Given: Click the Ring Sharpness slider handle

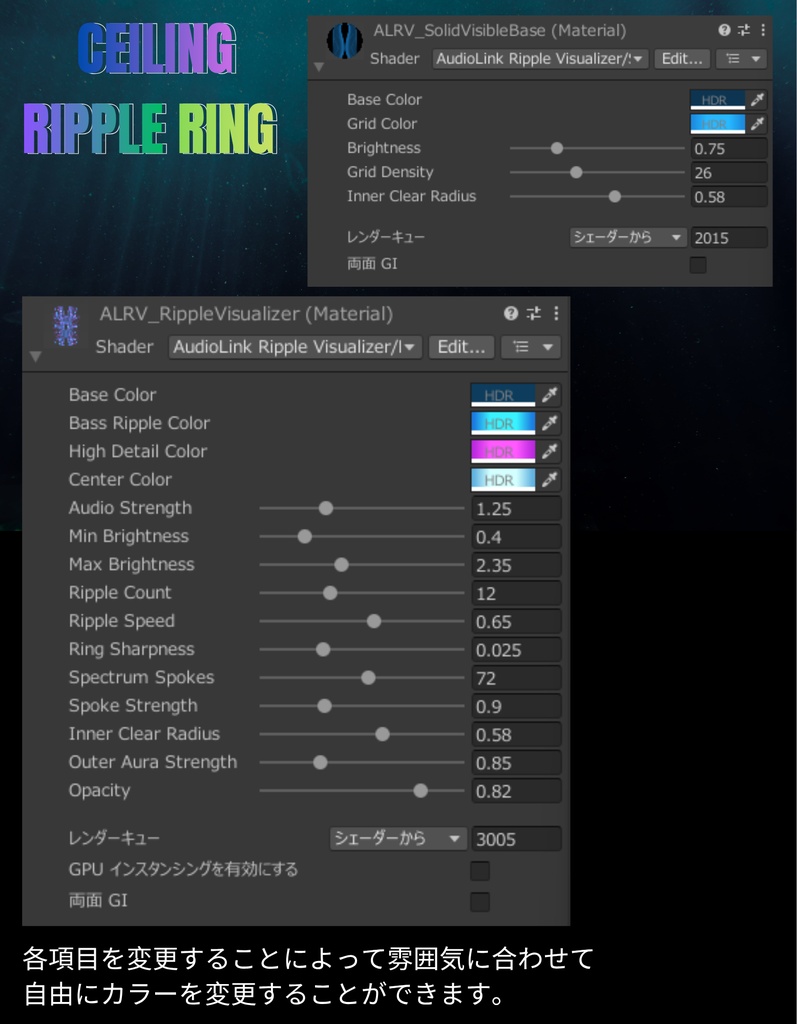Looking at the screenshot, I should [323, 650].
